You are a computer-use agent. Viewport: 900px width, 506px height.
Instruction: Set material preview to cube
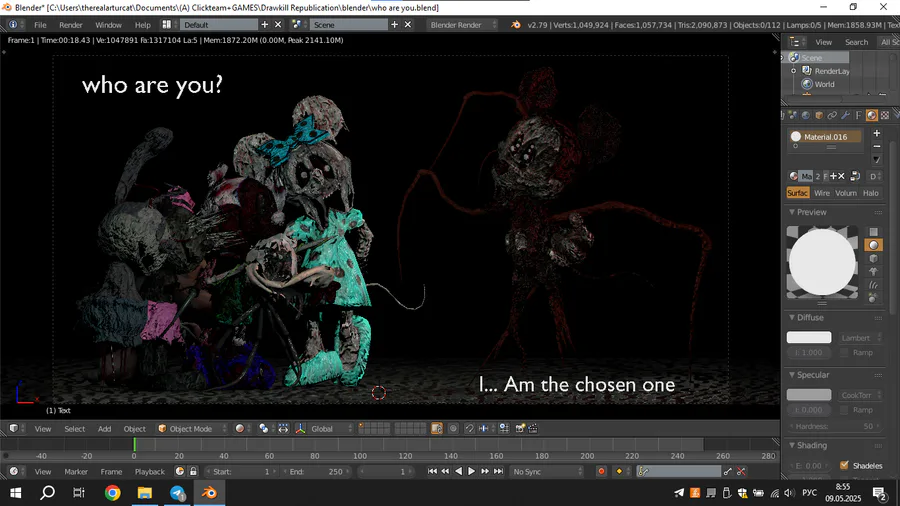tap(873, 258)
